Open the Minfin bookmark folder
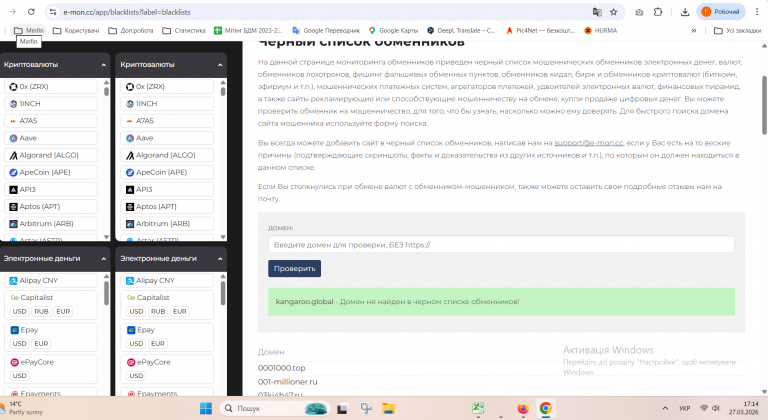768x420 pixels. [x=28, y=30]
